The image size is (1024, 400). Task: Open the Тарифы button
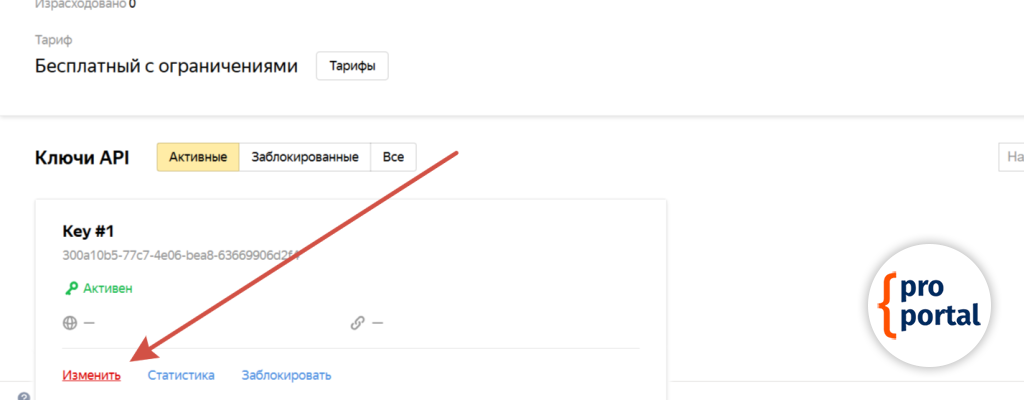(x=352, y=66)
